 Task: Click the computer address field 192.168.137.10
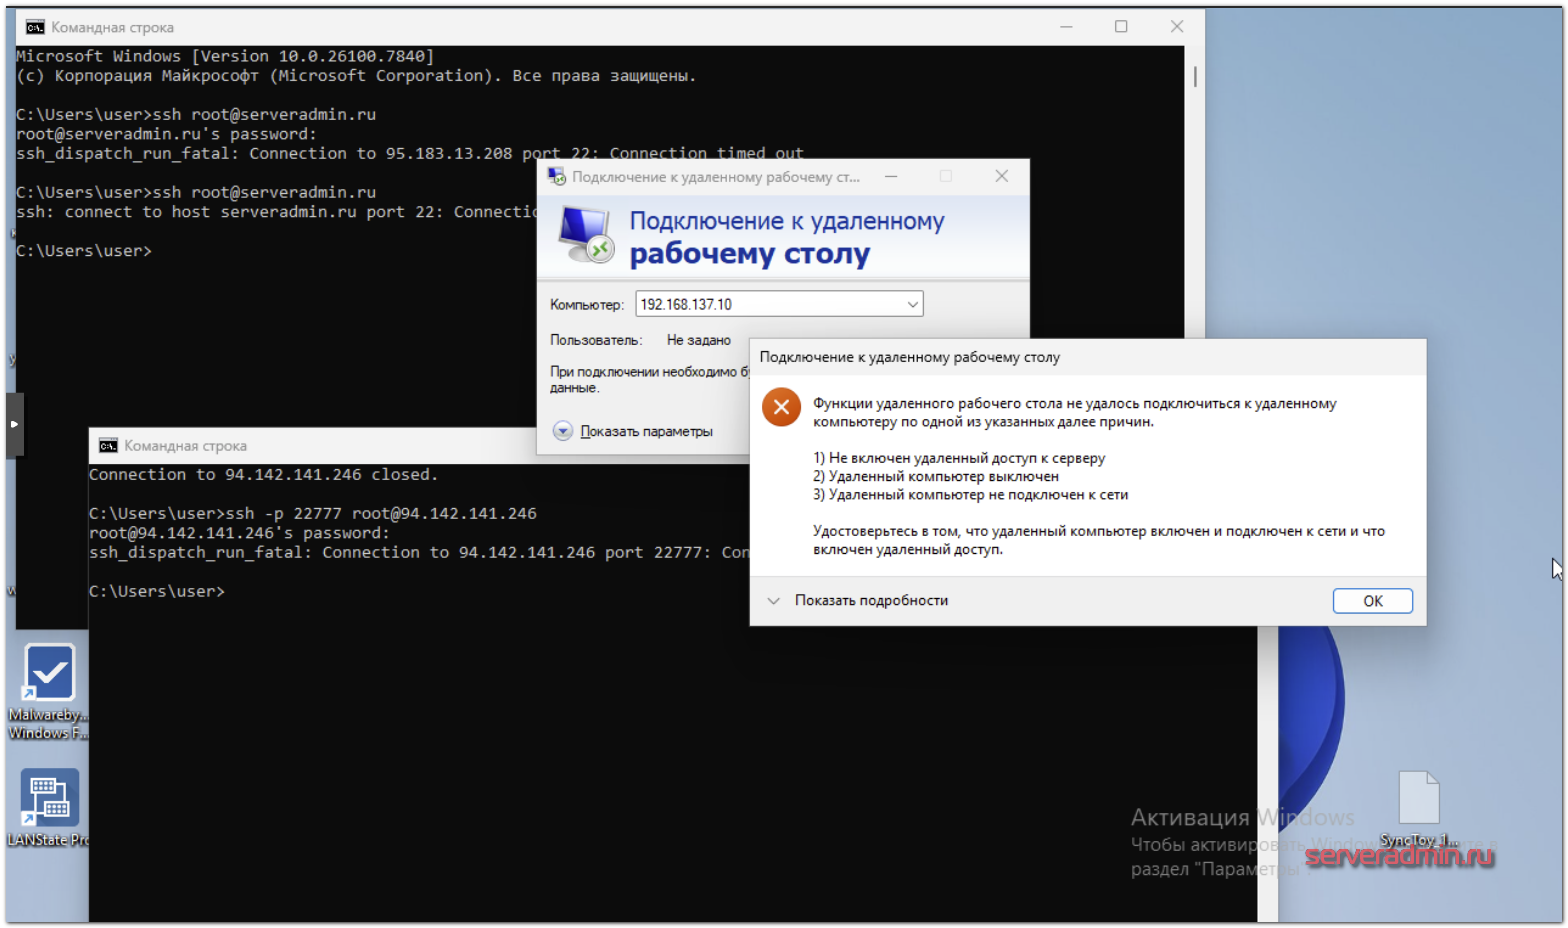pos(768,304)
